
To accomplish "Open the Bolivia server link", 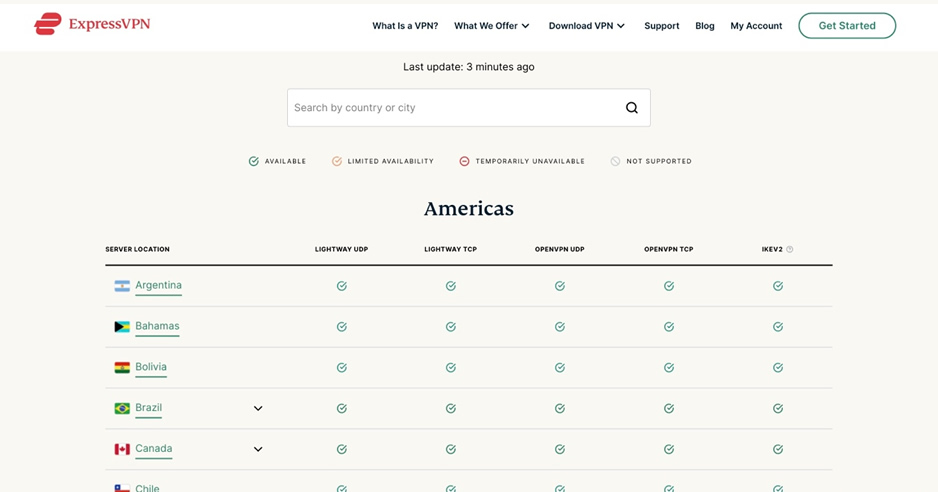I will coord(151,367).
